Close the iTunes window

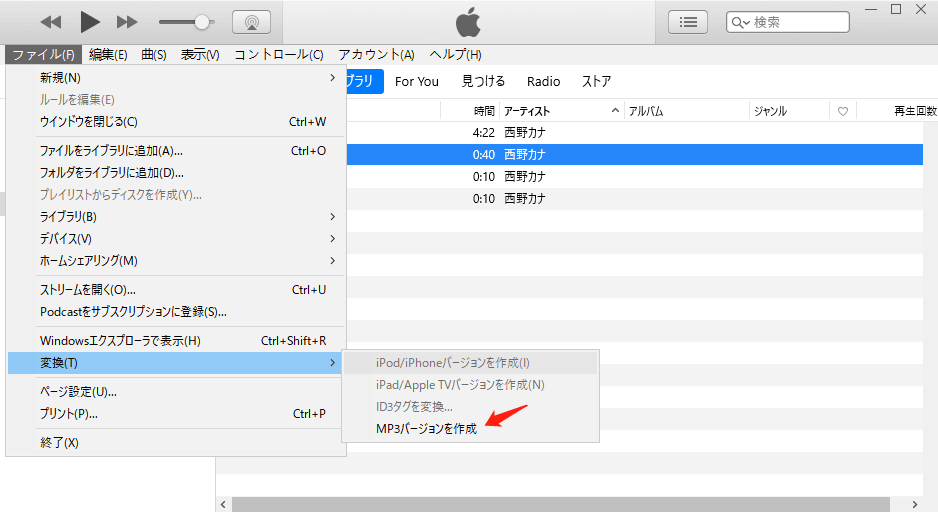pos(921,9)
